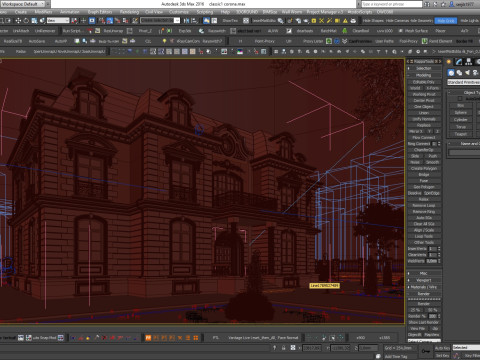Open the selection filter View dropdown
Image resolution: width=480 pixels, height=360 pixels.
[58, 21]
